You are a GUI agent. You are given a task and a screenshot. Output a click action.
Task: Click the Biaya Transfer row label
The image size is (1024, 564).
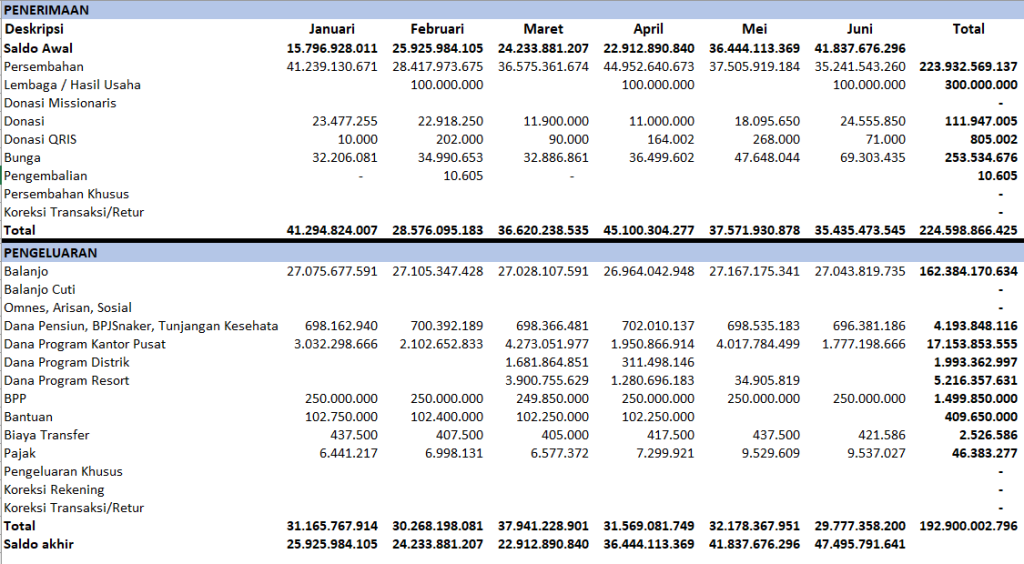[x=46, y=435]
